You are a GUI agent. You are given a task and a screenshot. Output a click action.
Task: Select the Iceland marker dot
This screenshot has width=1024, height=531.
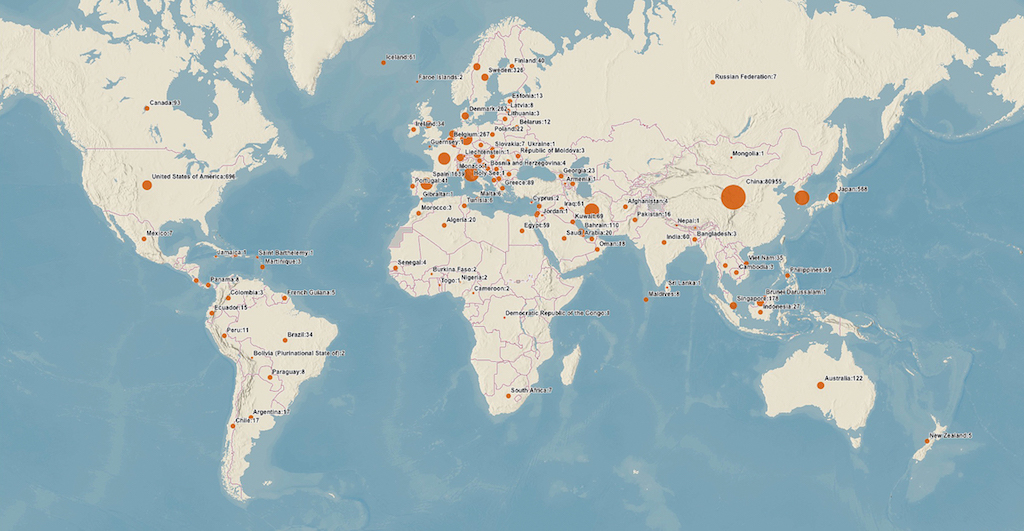coord(382,63)
